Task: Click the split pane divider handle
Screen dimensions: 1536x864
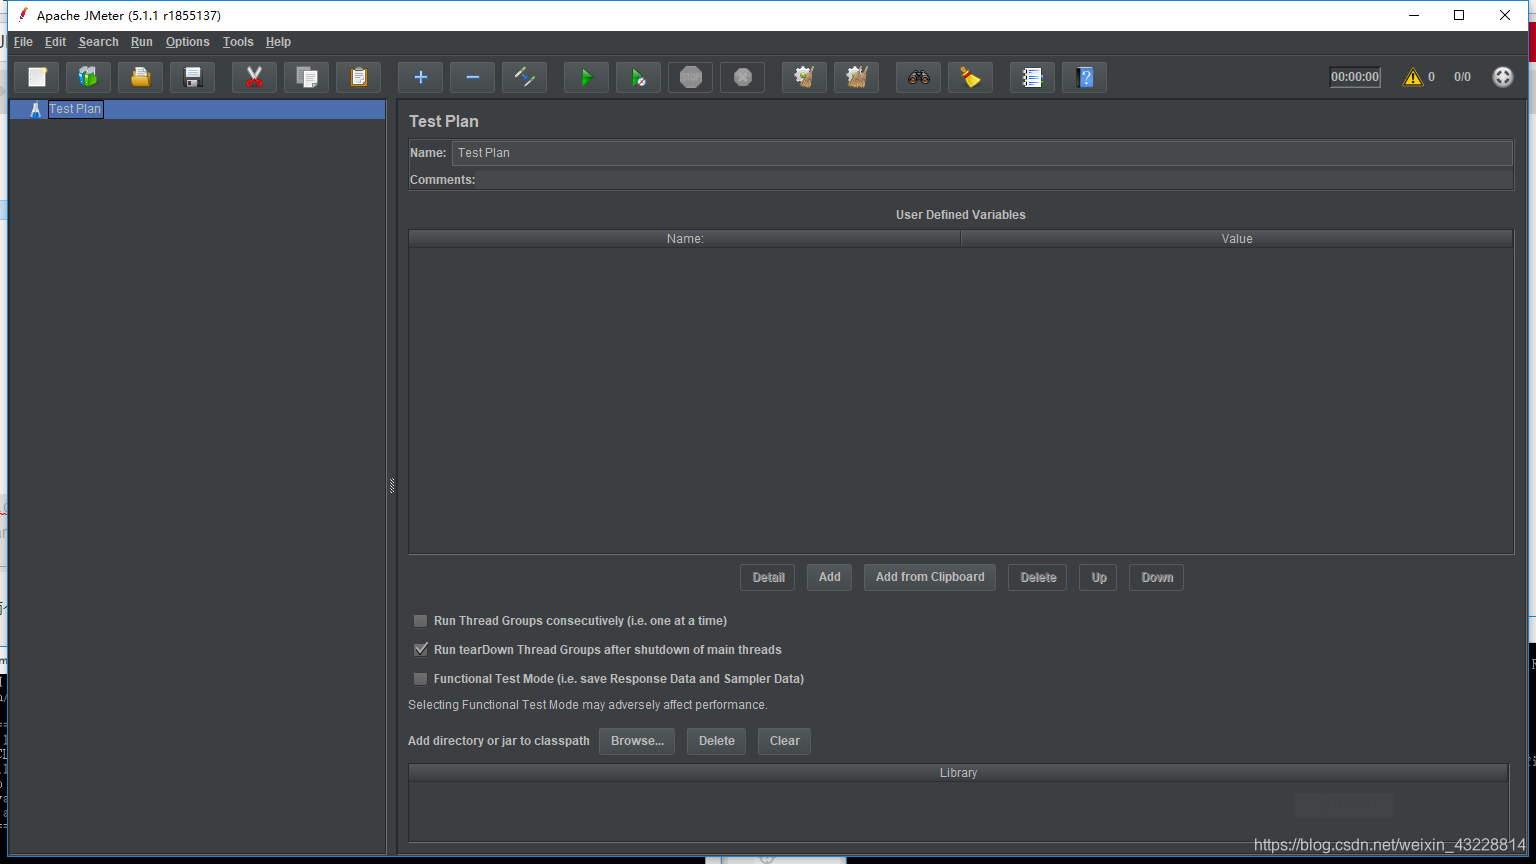Action: pos(392,486)
